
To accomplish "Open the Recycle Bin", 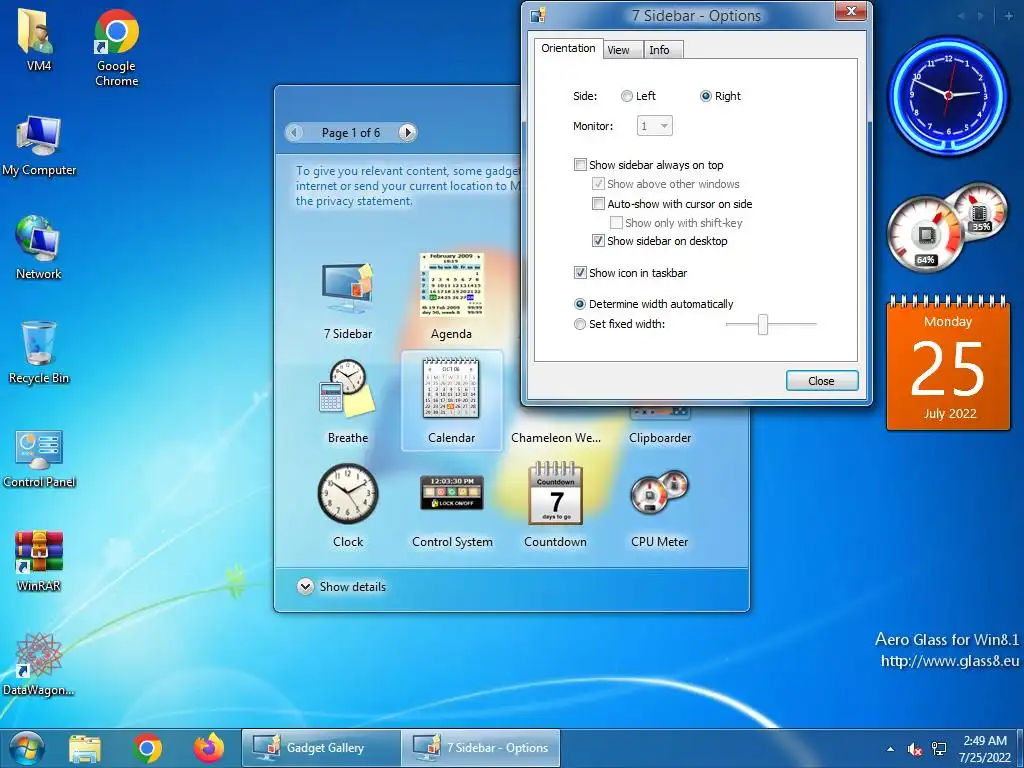I will [x=39, y=353].
